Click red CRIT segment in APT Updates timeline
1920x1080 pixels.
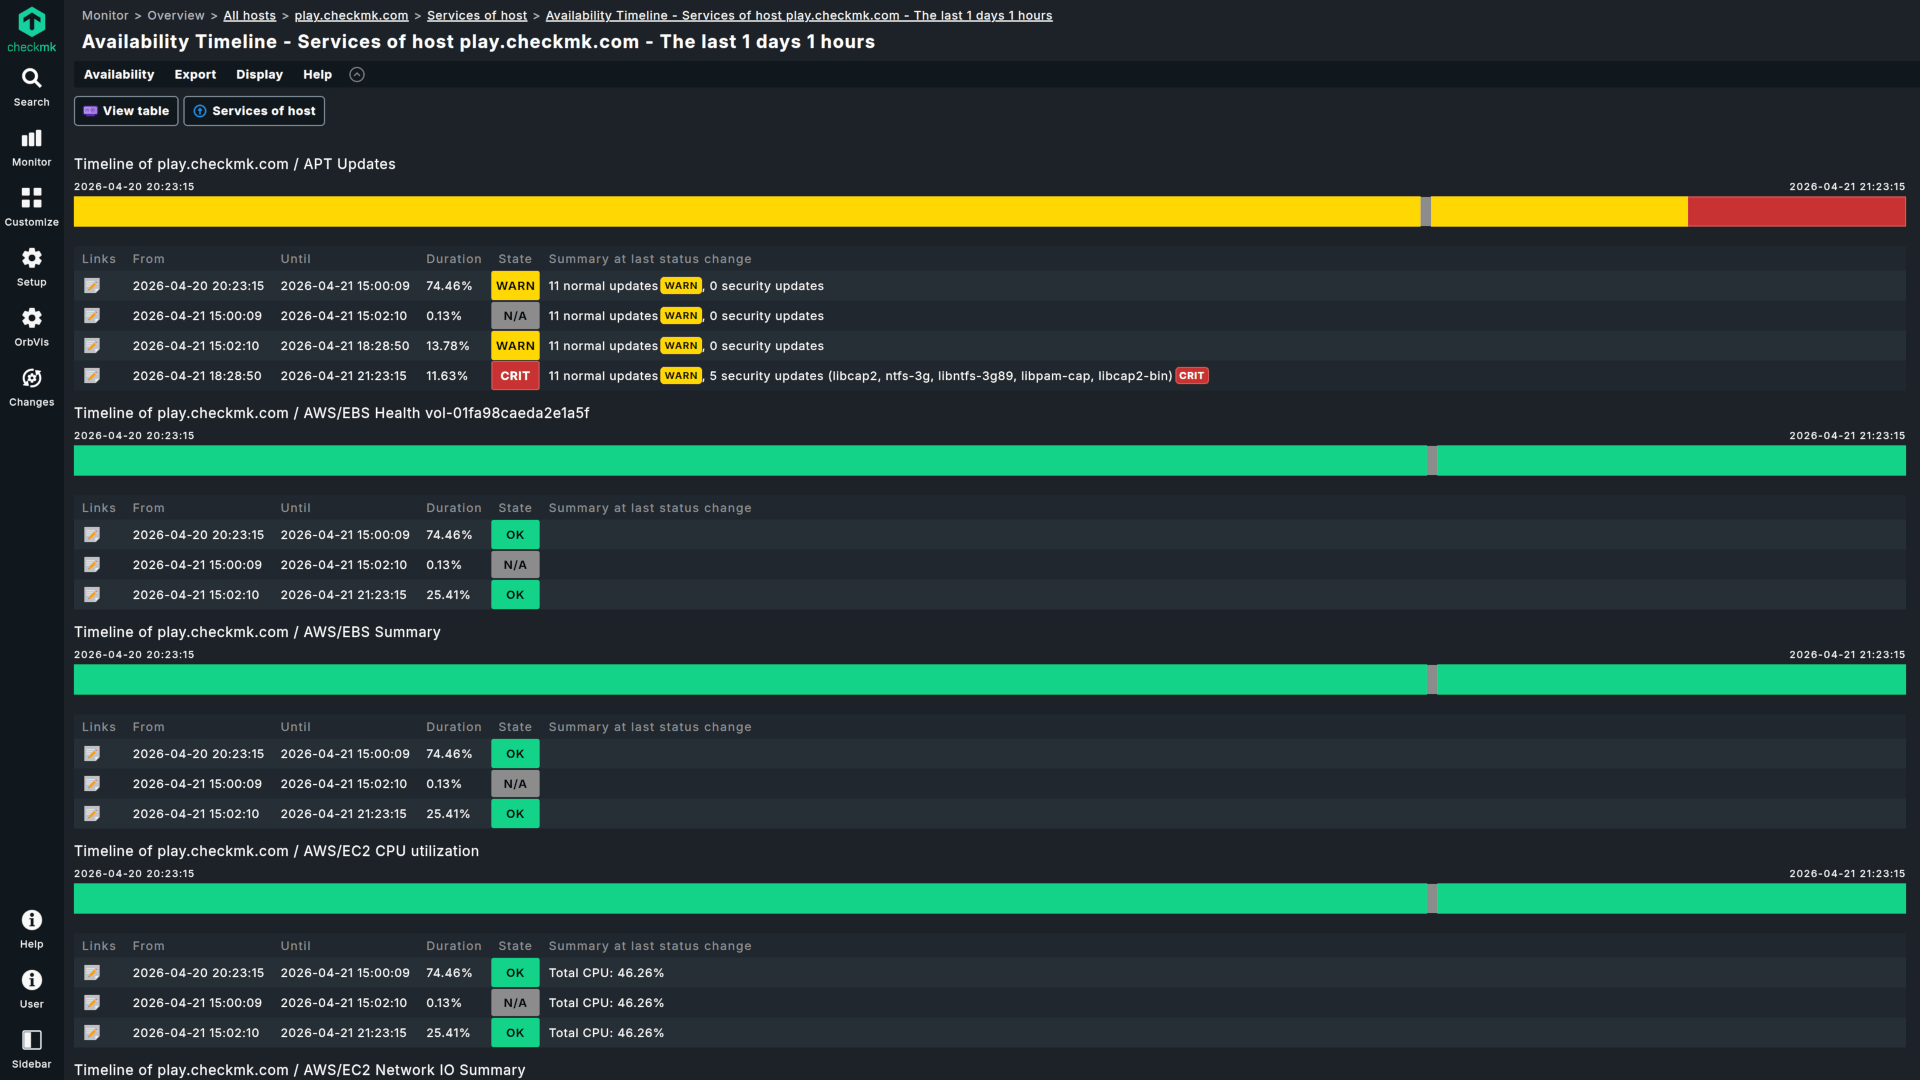[1796, 212]
